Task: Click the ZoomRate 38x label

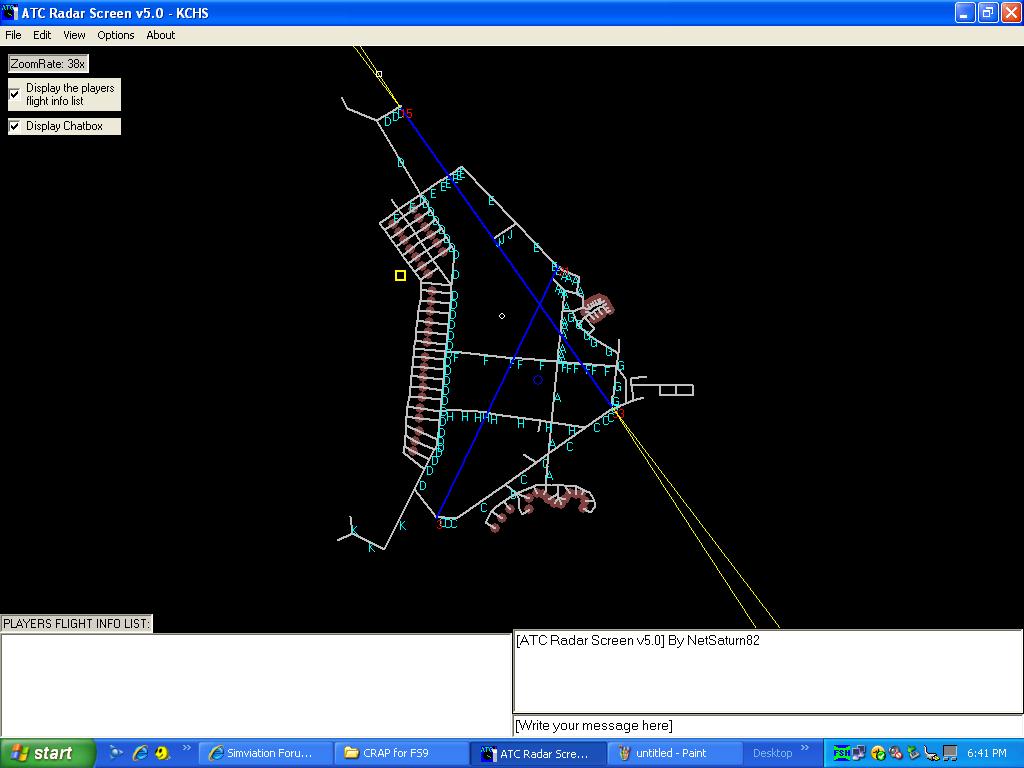Action: (48, 63)
